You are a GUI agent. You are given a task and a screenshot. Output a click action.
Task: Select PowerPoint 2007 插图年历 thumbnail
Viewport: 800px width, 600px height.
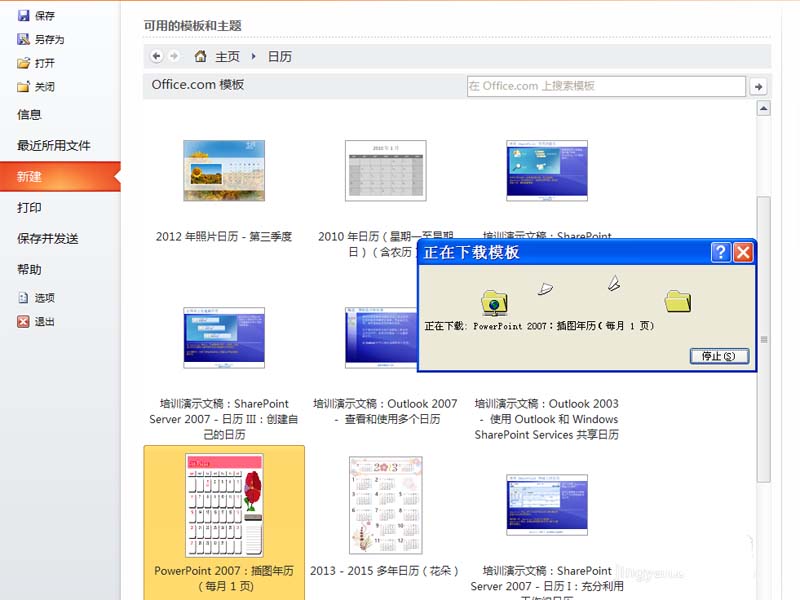[224, 505]
